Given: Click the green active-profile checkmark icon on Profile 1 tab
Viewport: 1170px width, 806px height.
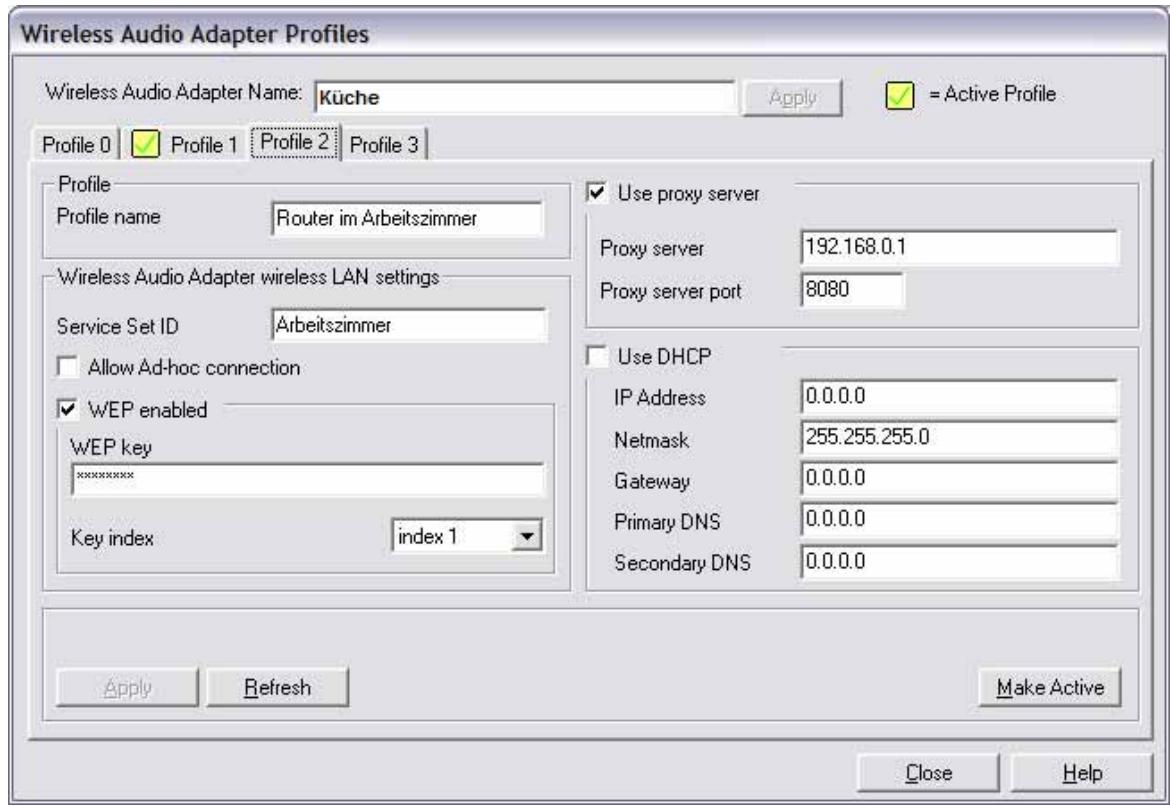Looking at the screenshot, I should coord(146,145).
